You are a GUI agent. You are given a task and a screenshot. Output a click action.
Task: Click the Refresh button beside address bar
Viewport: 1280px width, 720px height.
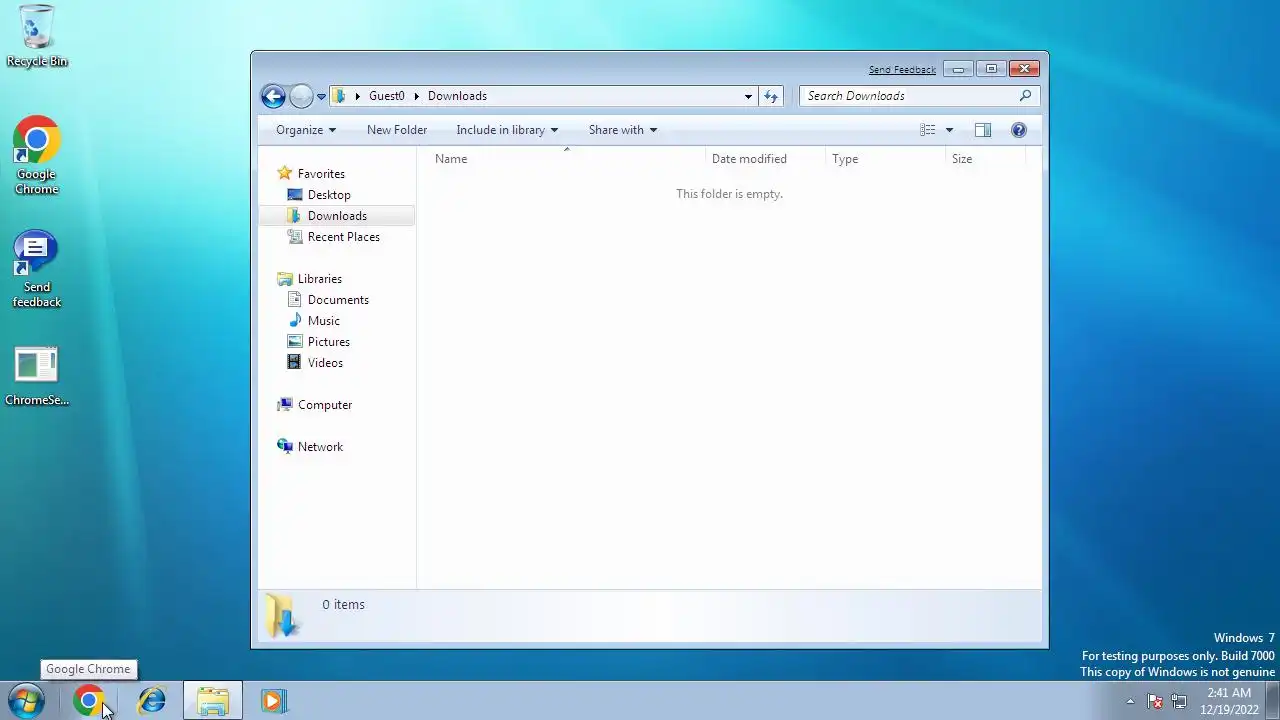(771, 97)
